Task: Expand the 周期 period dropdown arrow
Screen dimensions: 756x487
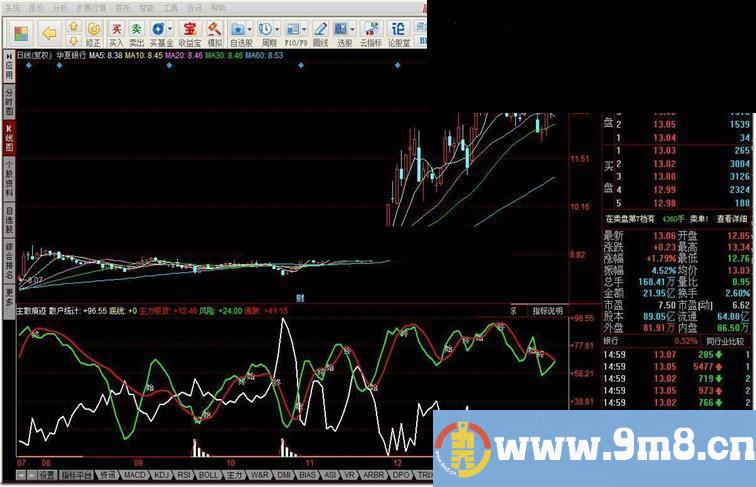Action: (x=278, y=29)
